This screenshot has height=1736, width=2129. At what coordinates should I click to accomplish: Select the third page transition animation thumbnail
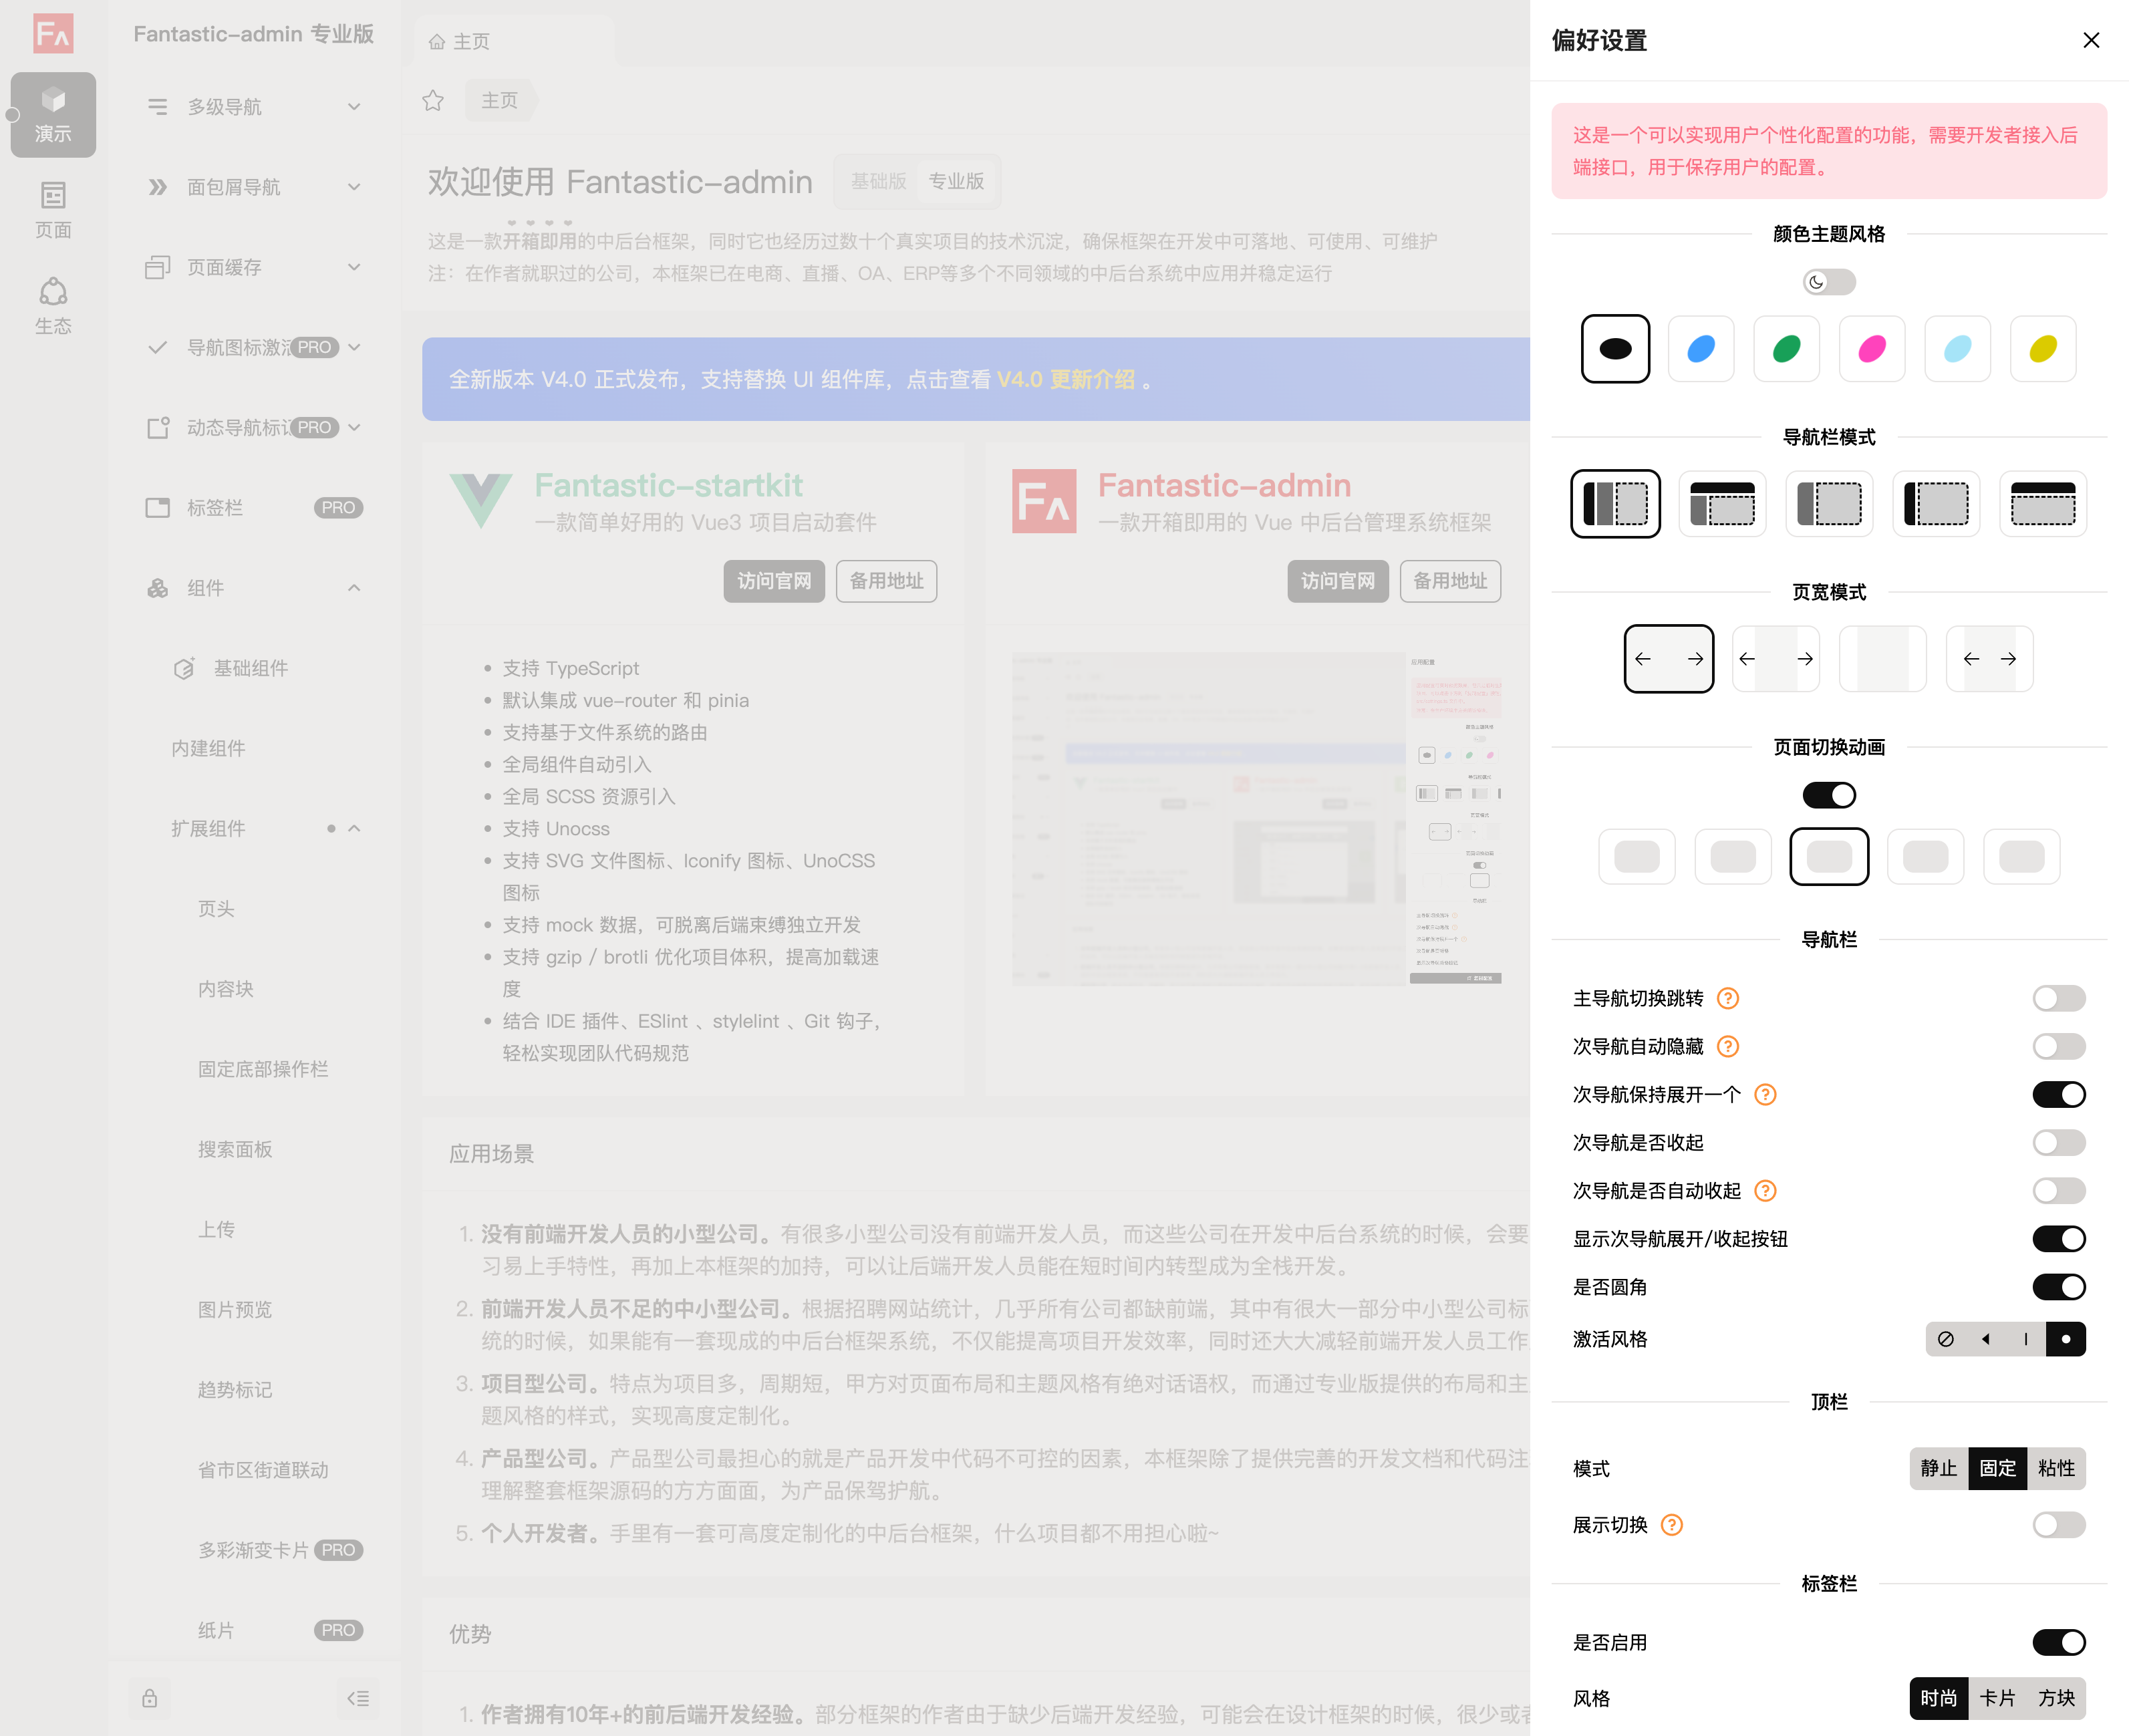click(x=1829, y=856)
